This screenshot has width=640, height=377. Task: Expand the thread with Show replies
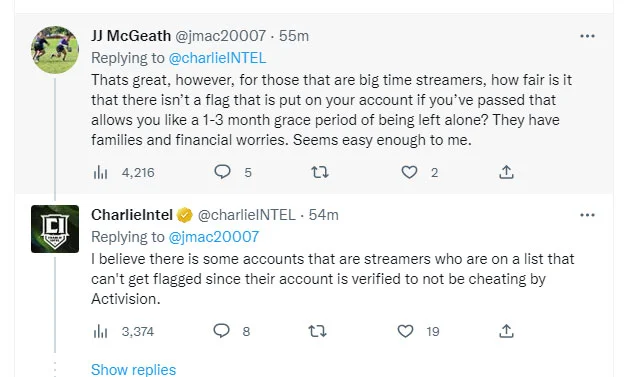coord(133,369)
